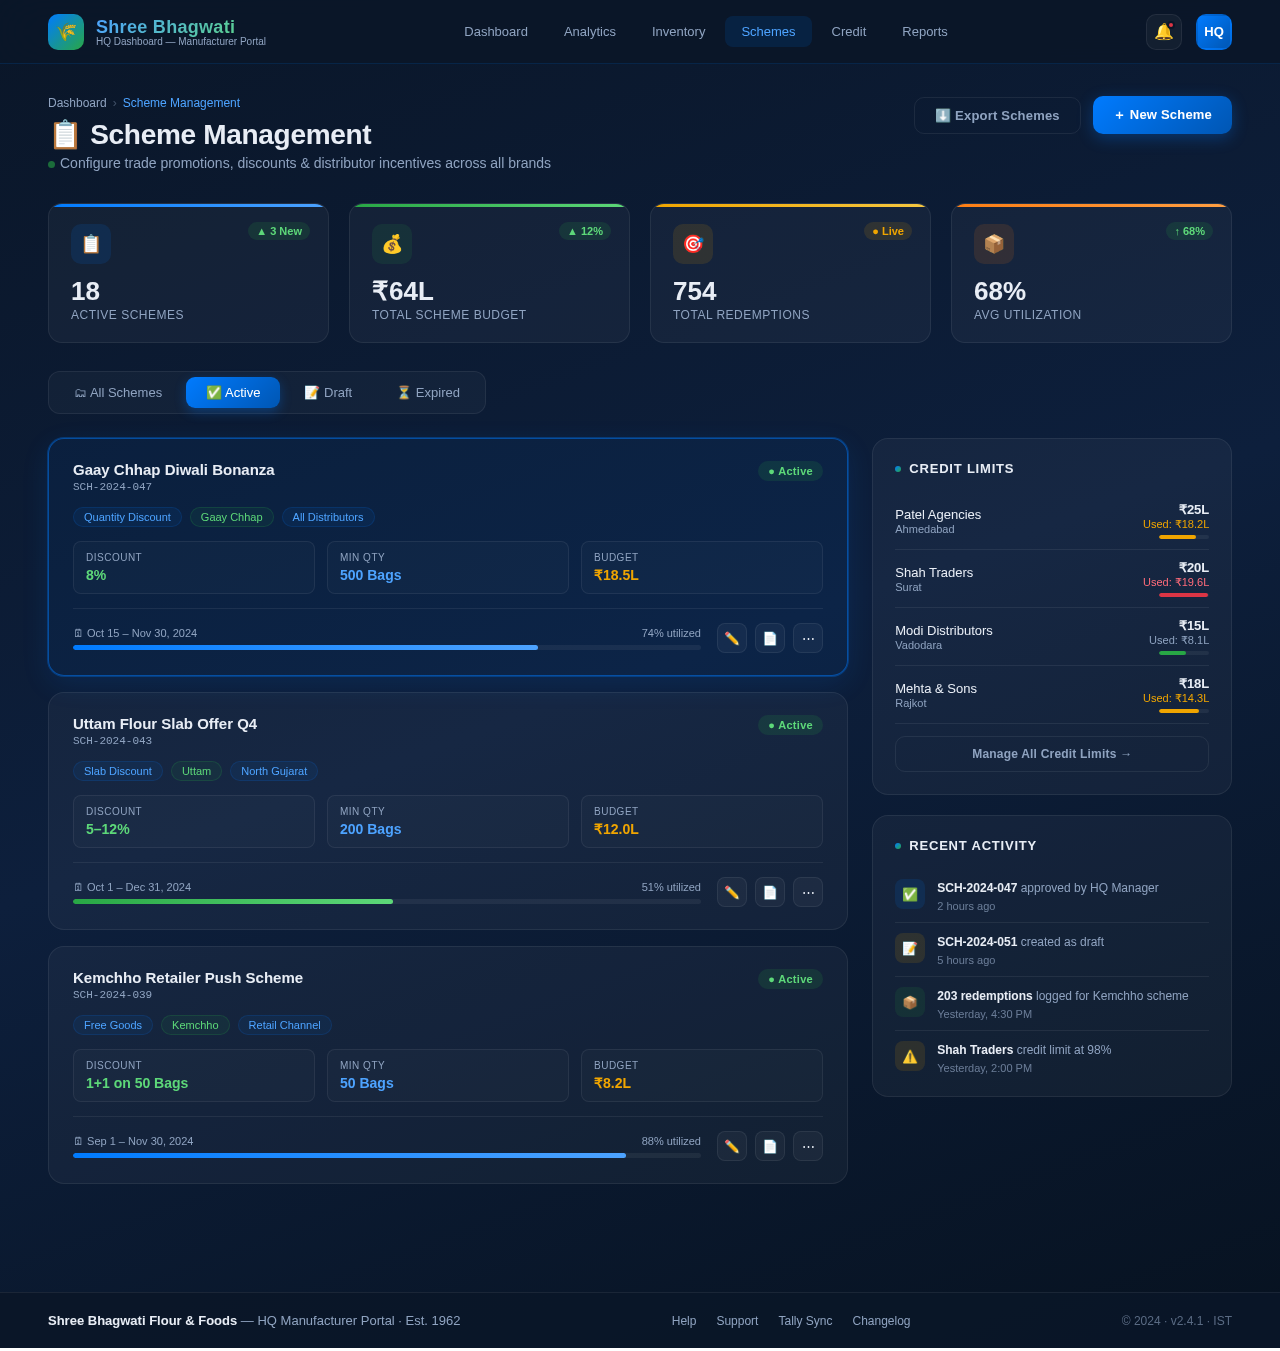Open the notifications bell
This screenshot has height=1351, width=1280.
point(1163,32)
